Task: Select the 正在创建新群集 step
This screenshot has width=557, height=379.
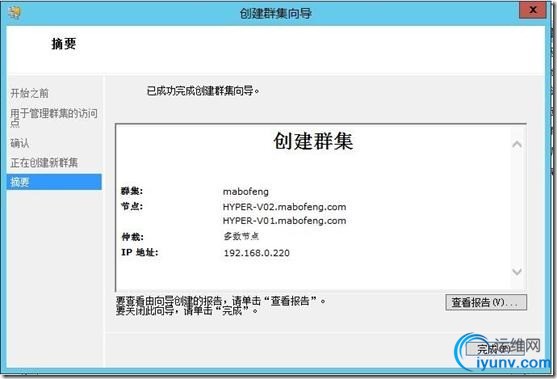Action: [44, 163]
